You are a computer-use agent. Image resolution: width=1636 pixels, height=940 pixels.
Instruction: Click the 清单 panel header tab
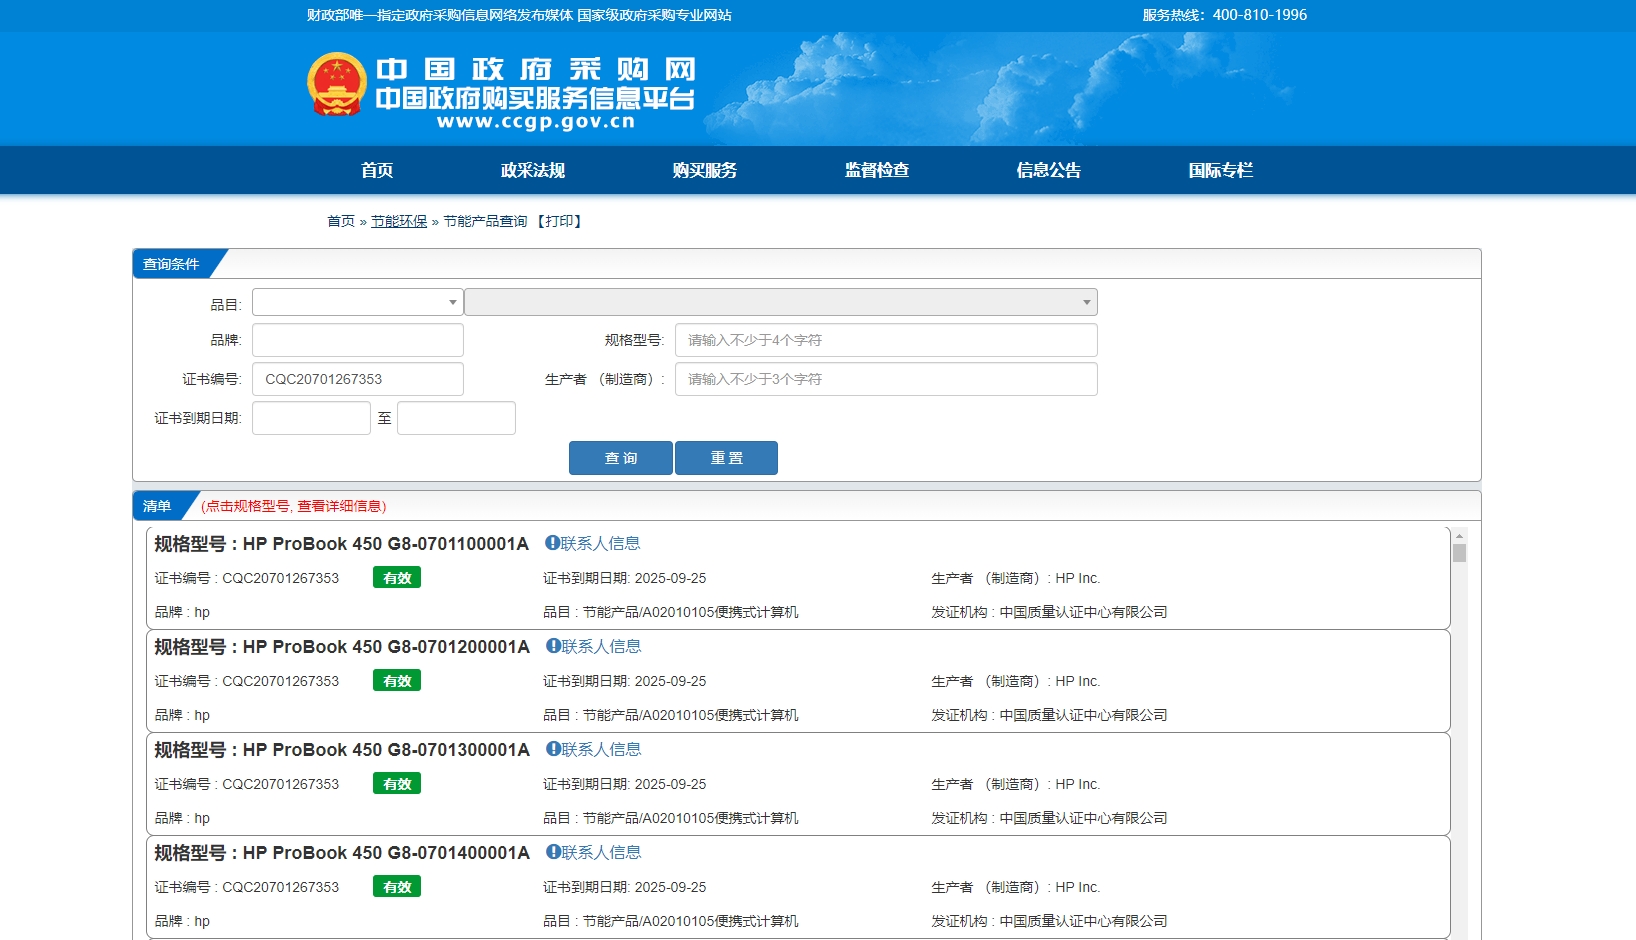(x=157, y=506)
